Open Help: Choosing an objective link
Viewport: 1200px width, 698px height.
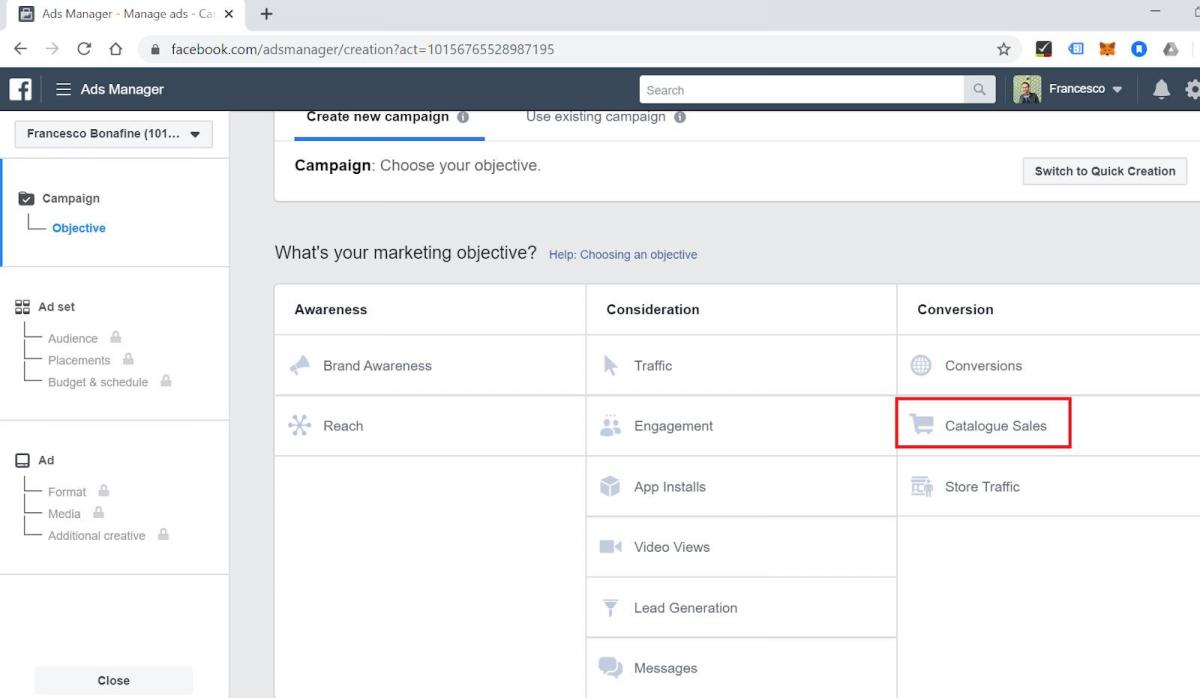(623, 255)
